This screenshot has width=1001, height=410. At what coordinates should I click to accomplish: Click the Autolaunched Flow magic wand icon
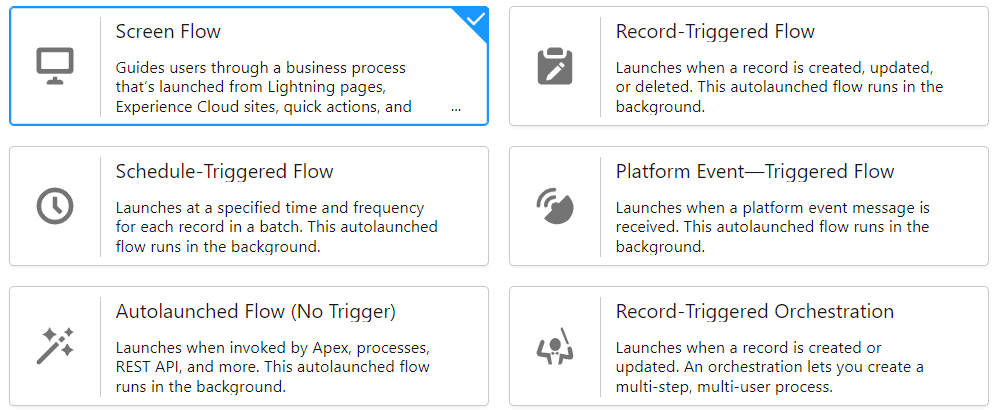pos(55,346)
